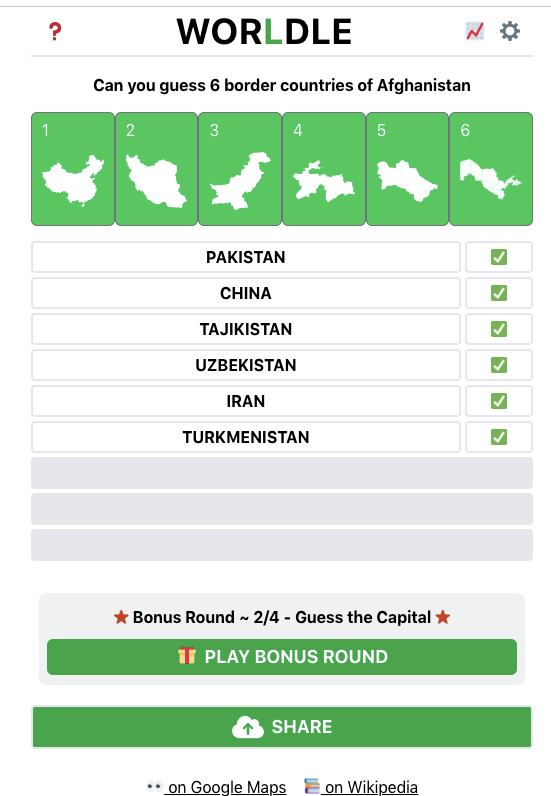Click the gift icon in bonus button

(186, 656)
